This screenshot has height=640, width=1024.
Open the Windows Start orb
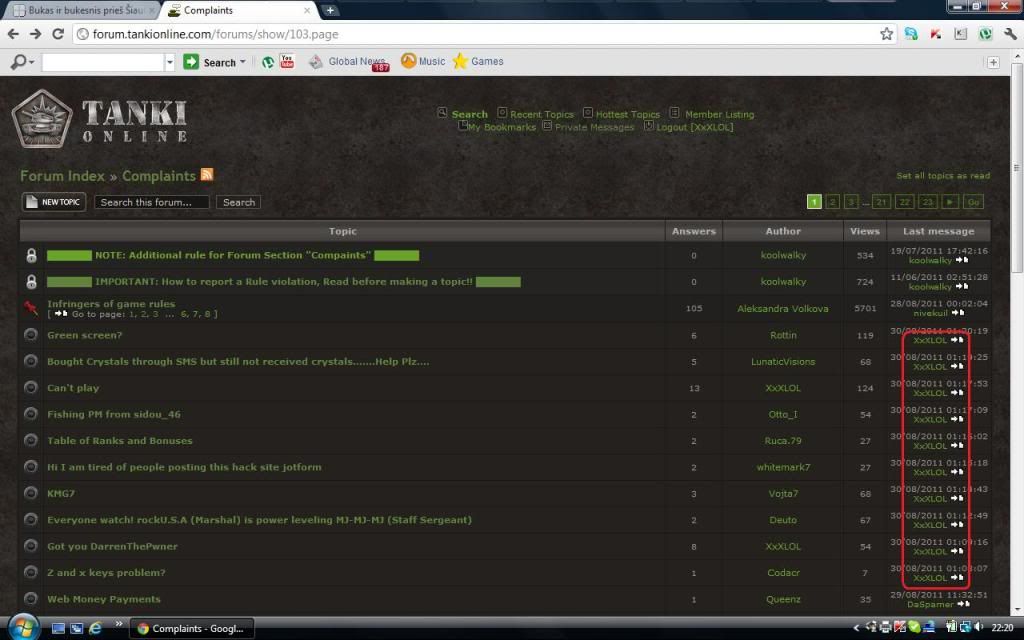pyautogui.click(x=22, y=627)
